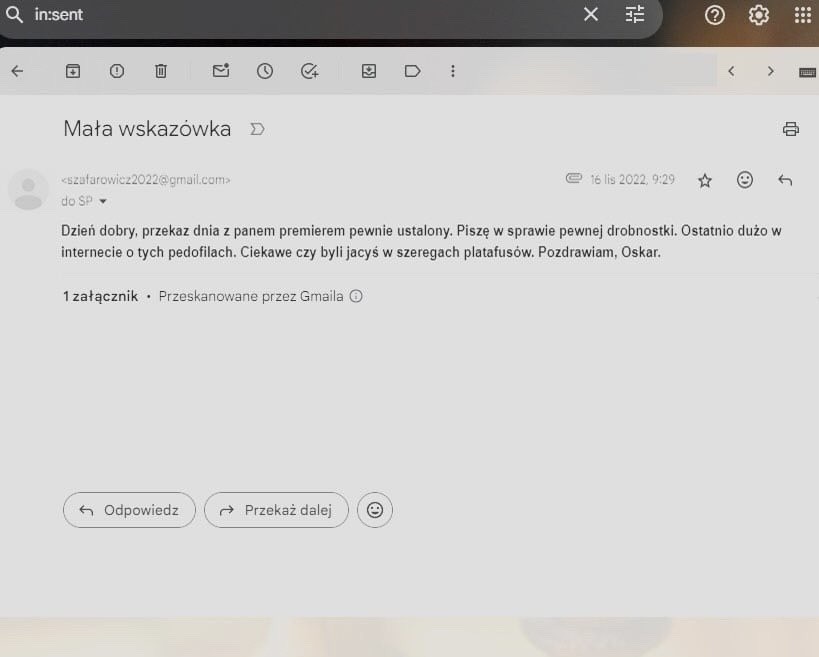Screen dimensions: 819x657
Task: Report this email as spam
Action: [x=116, y=71]
